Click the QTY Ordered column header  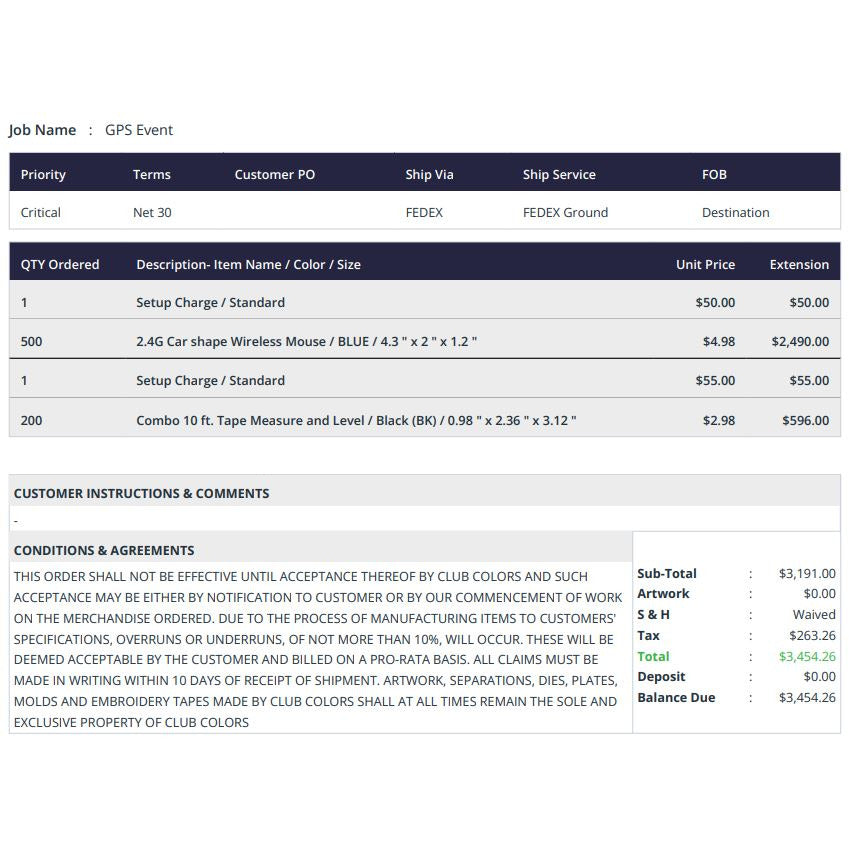click(60, 265)
